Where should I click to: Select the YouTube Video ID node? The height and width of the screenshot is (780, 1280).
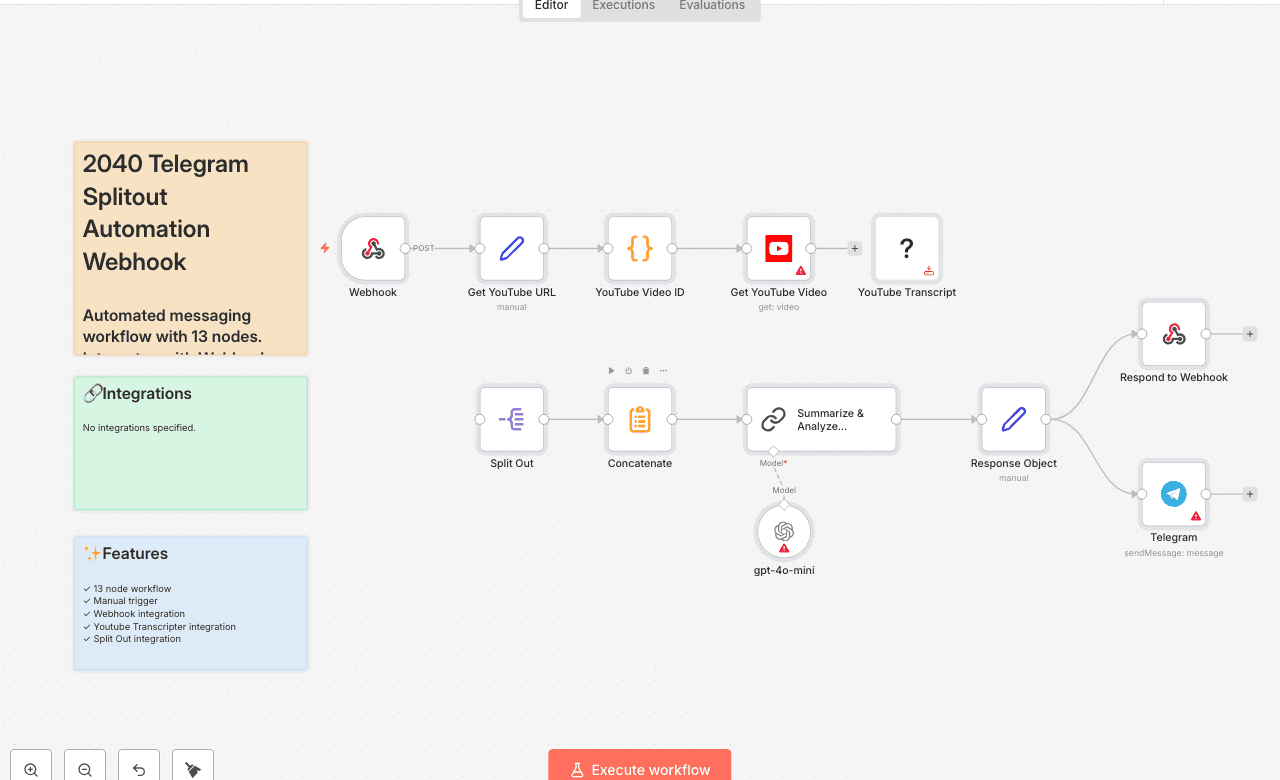tap(639, 248)
